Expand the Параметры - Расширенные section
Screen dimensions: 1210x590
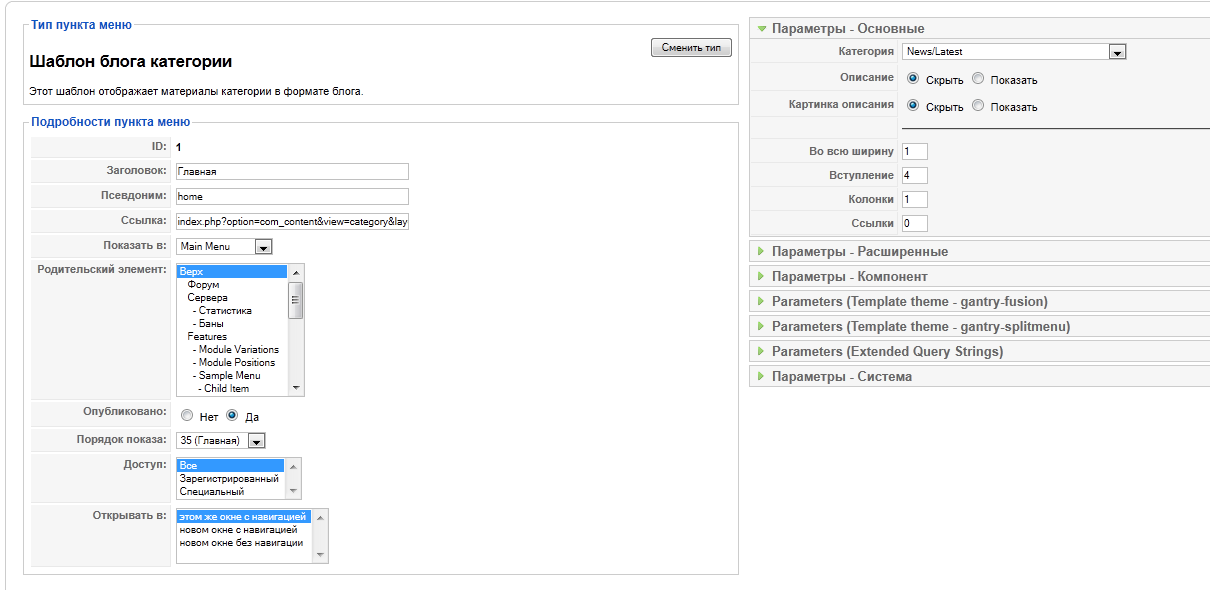[859, 251]
